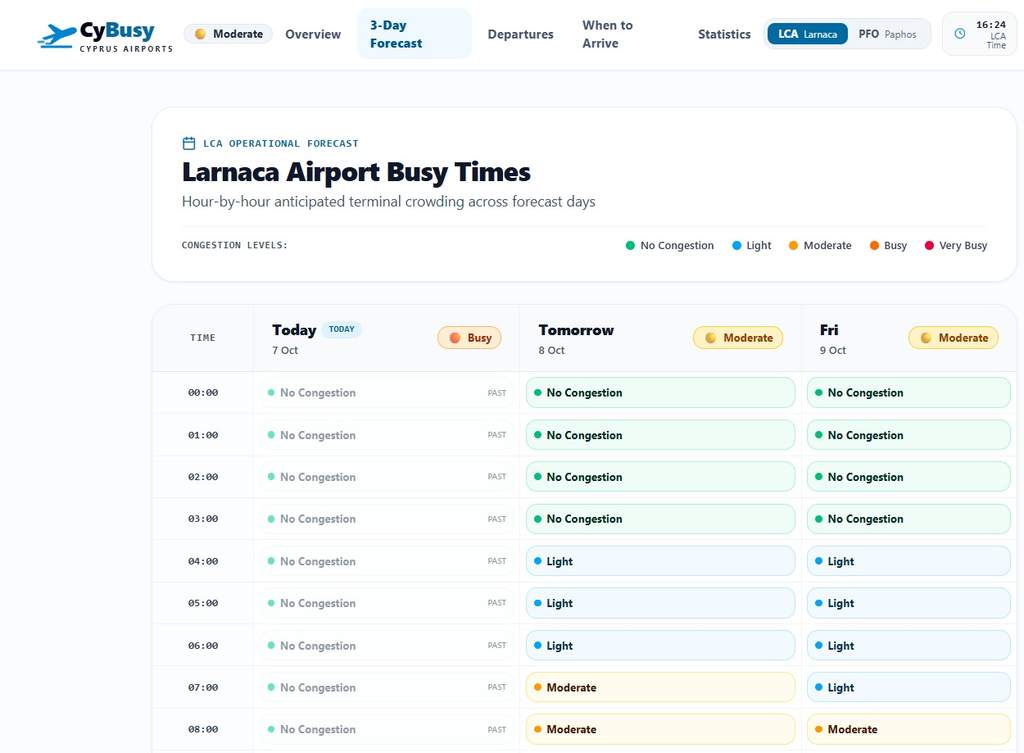The width and height of the screenshot is (1024, 753).
Task: Click the green No Congestion legend dot
Action: (x=630, y=246)
